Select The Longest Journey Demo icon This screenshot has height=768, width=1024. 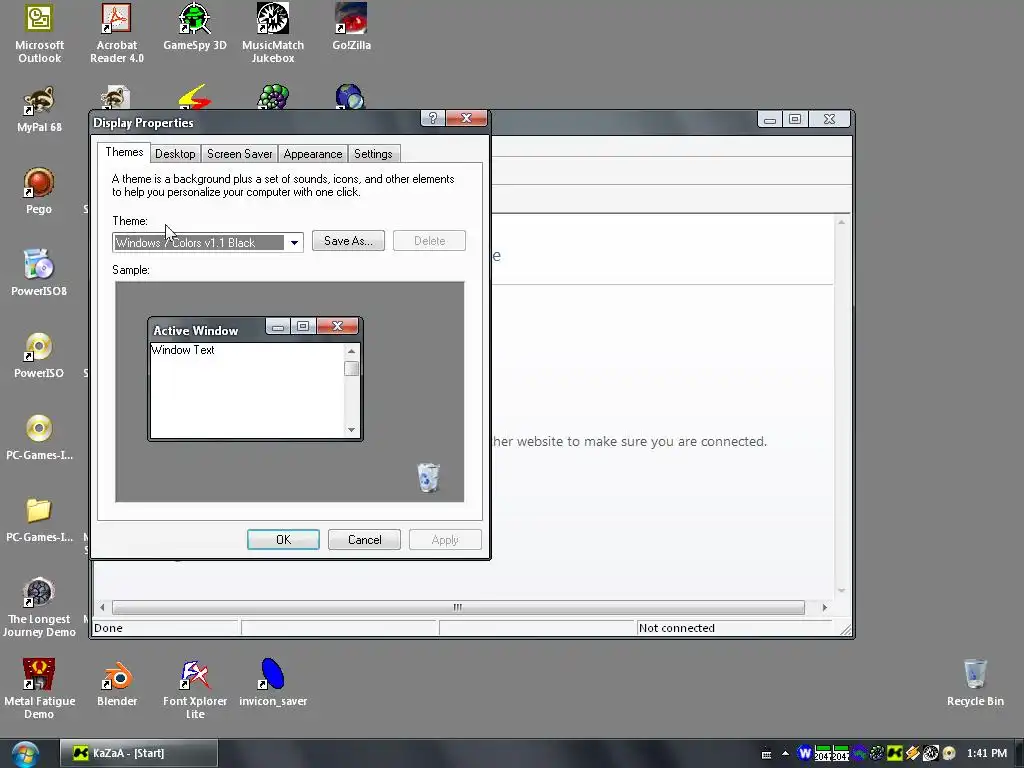click(39, 607)
